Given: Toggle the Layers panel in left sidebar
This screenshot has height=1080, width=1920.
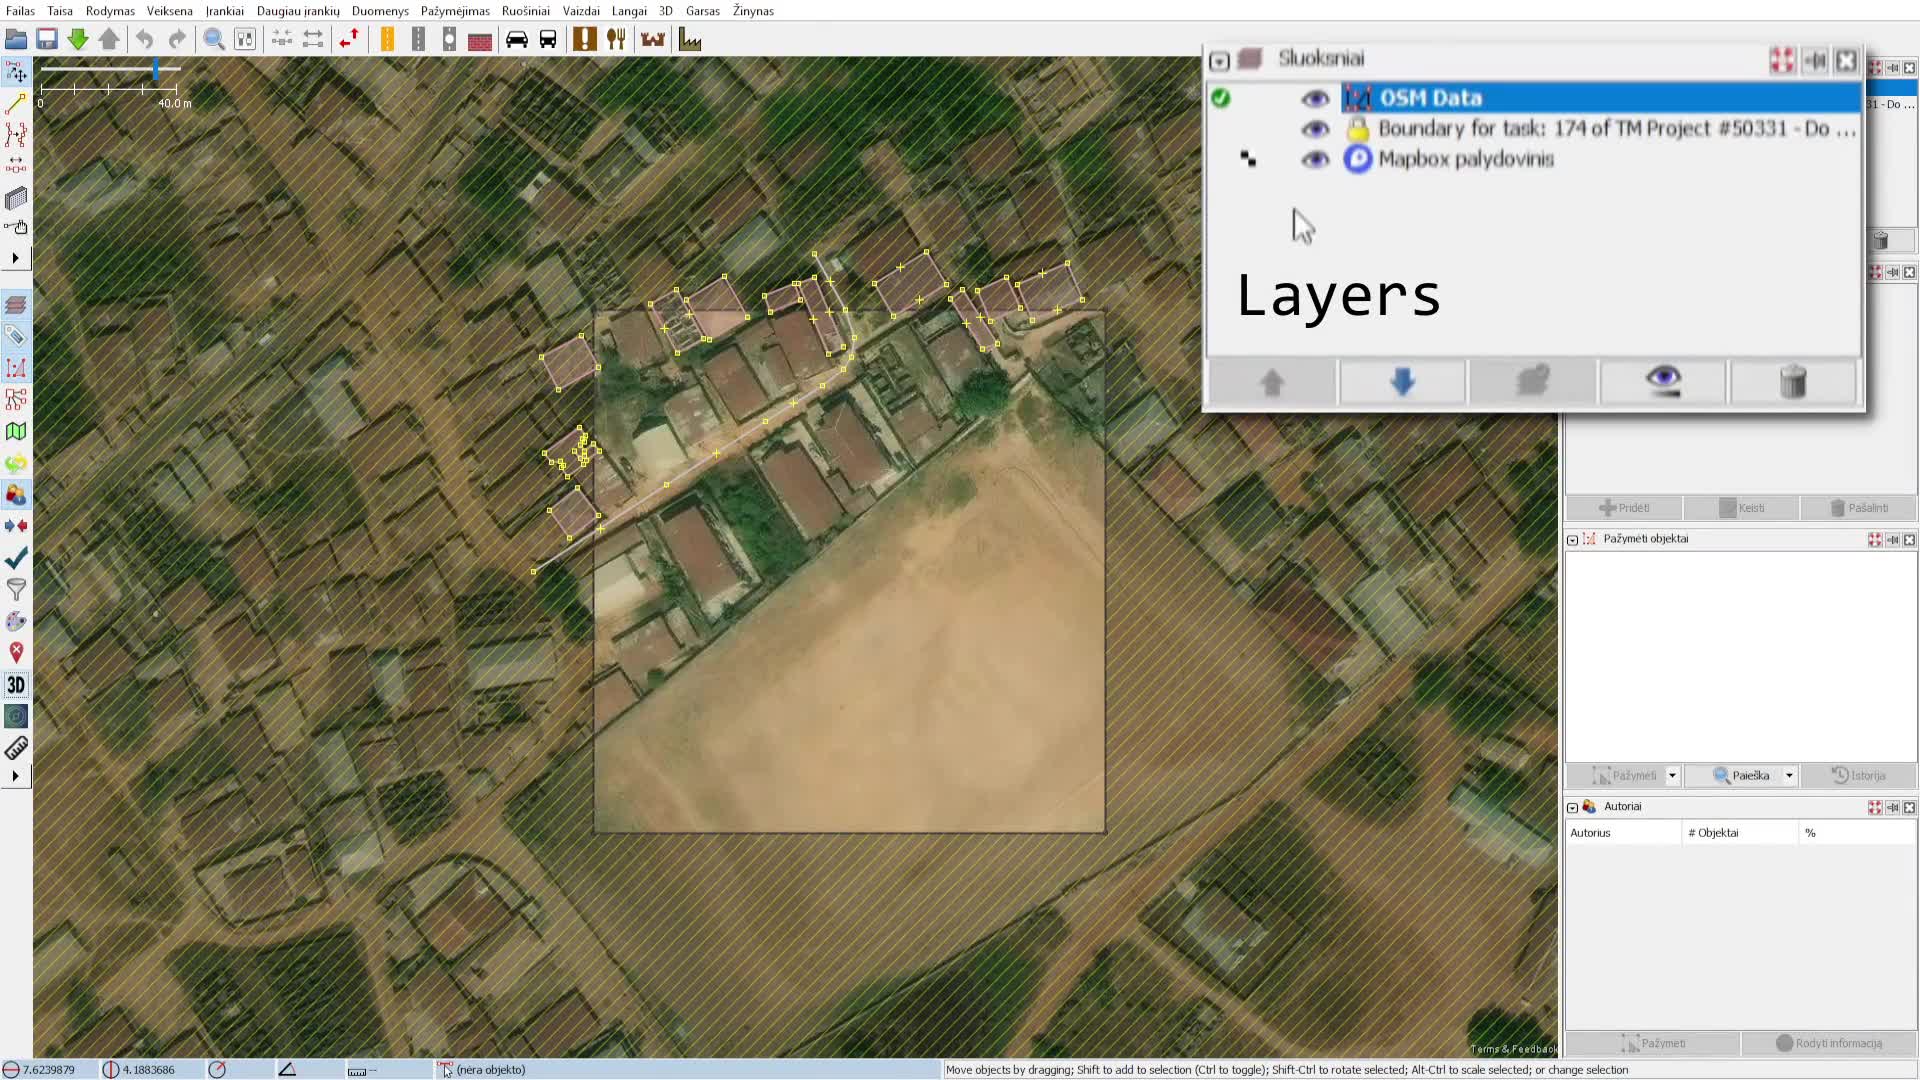Looking at the screenshot, I should point(16,305).
